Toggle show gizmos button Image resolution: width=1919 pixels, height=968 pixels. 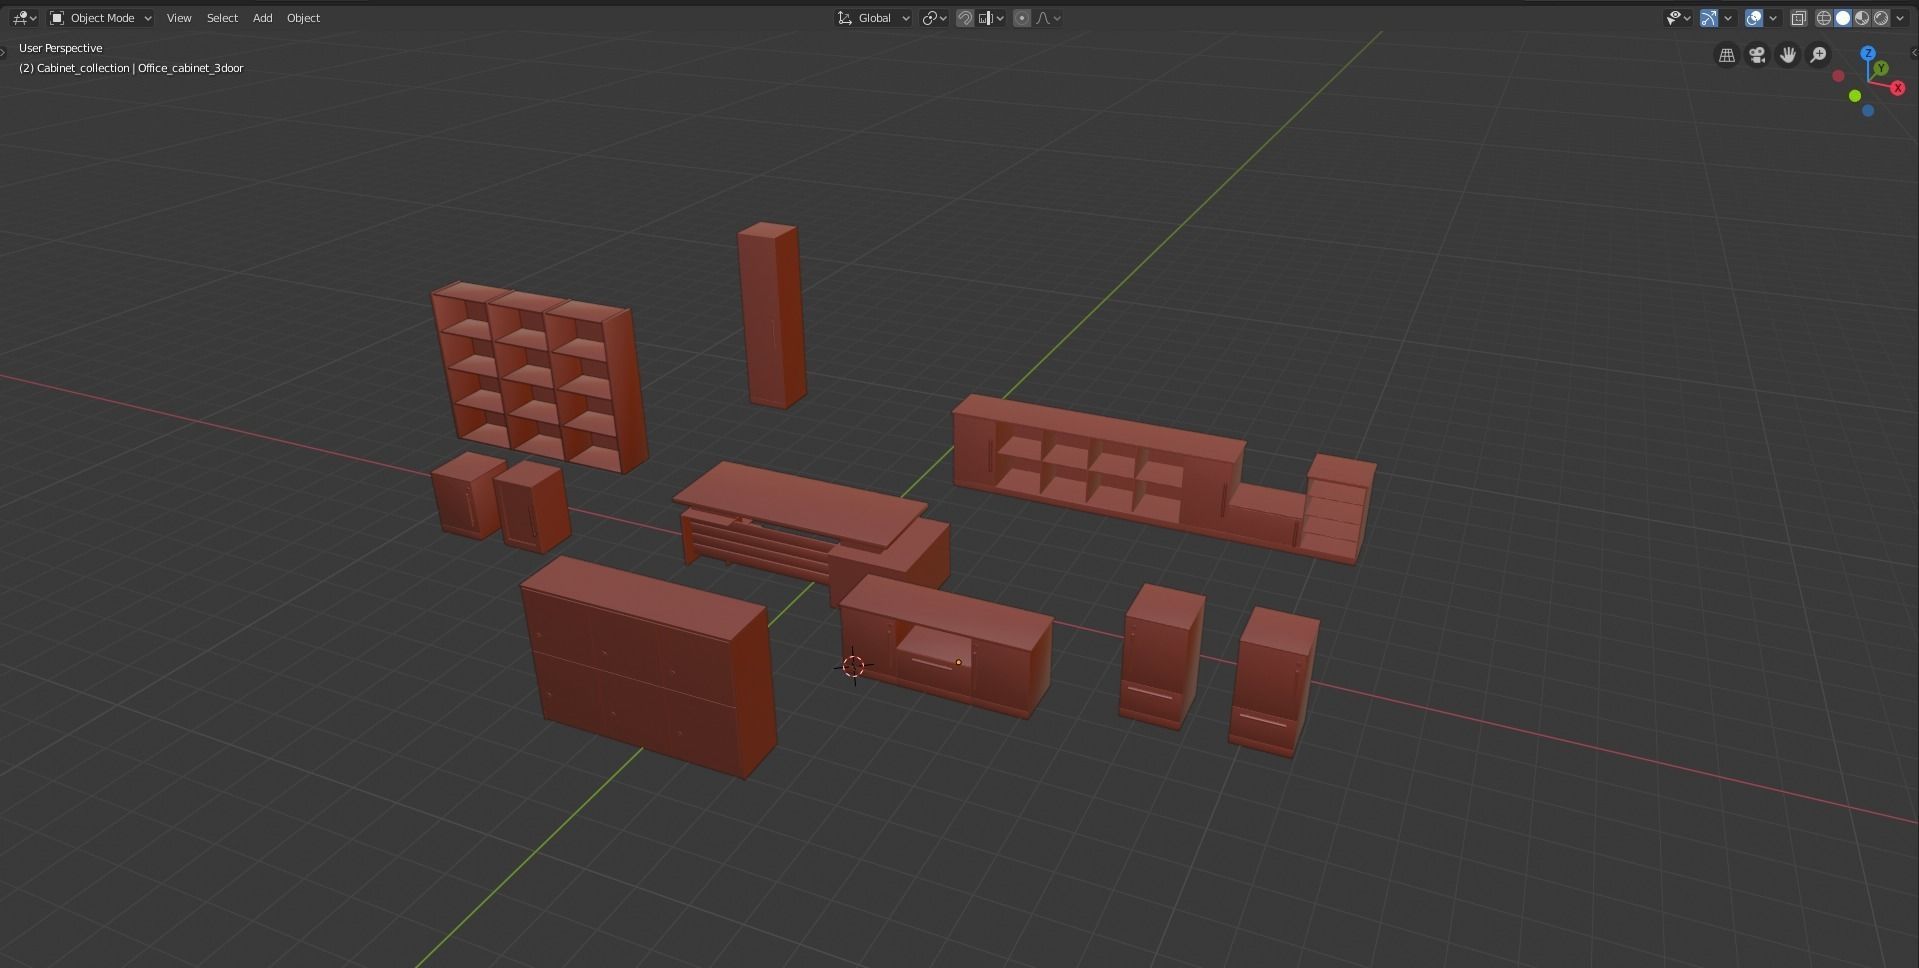point(1708,18)
